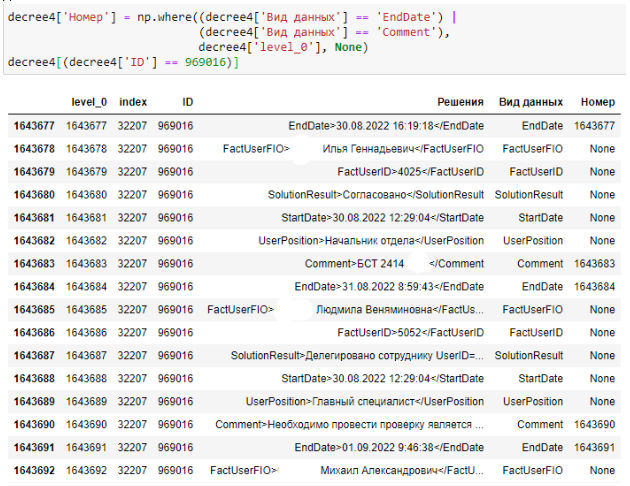This screenshot has width=630, height=486.
Task: Select row index label 1643677
Action: pyautogui.click(x=34, y=126)
